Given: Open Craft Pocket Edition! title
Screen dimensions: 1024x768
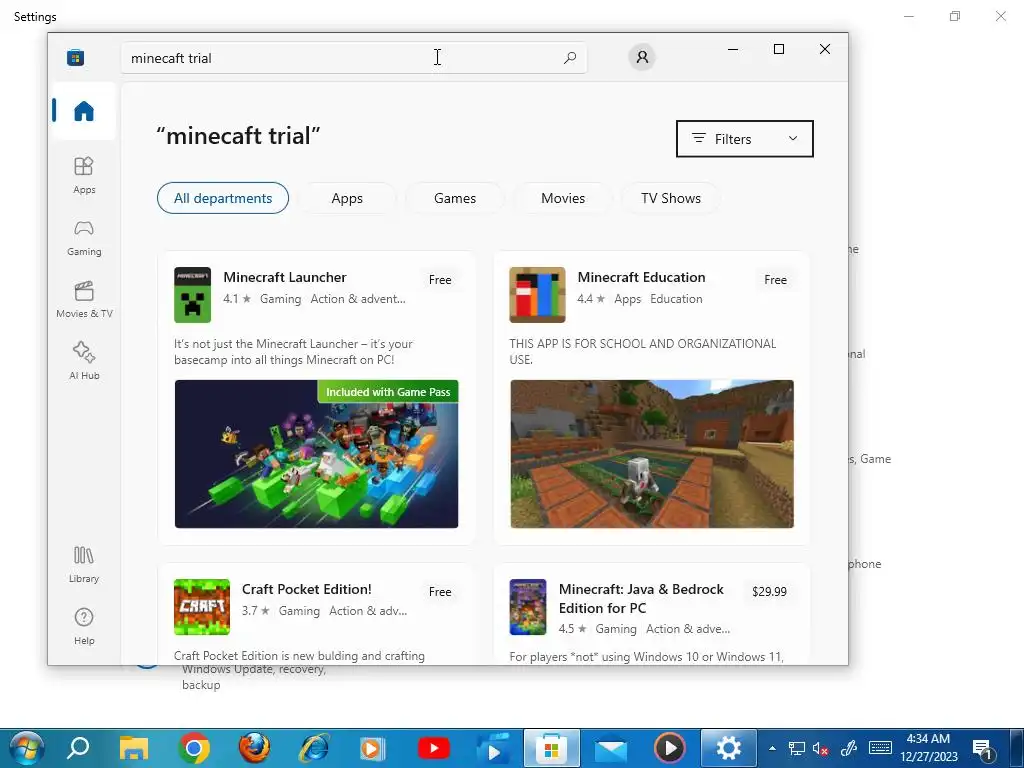Looking at the screenshot, I should 306,589.
